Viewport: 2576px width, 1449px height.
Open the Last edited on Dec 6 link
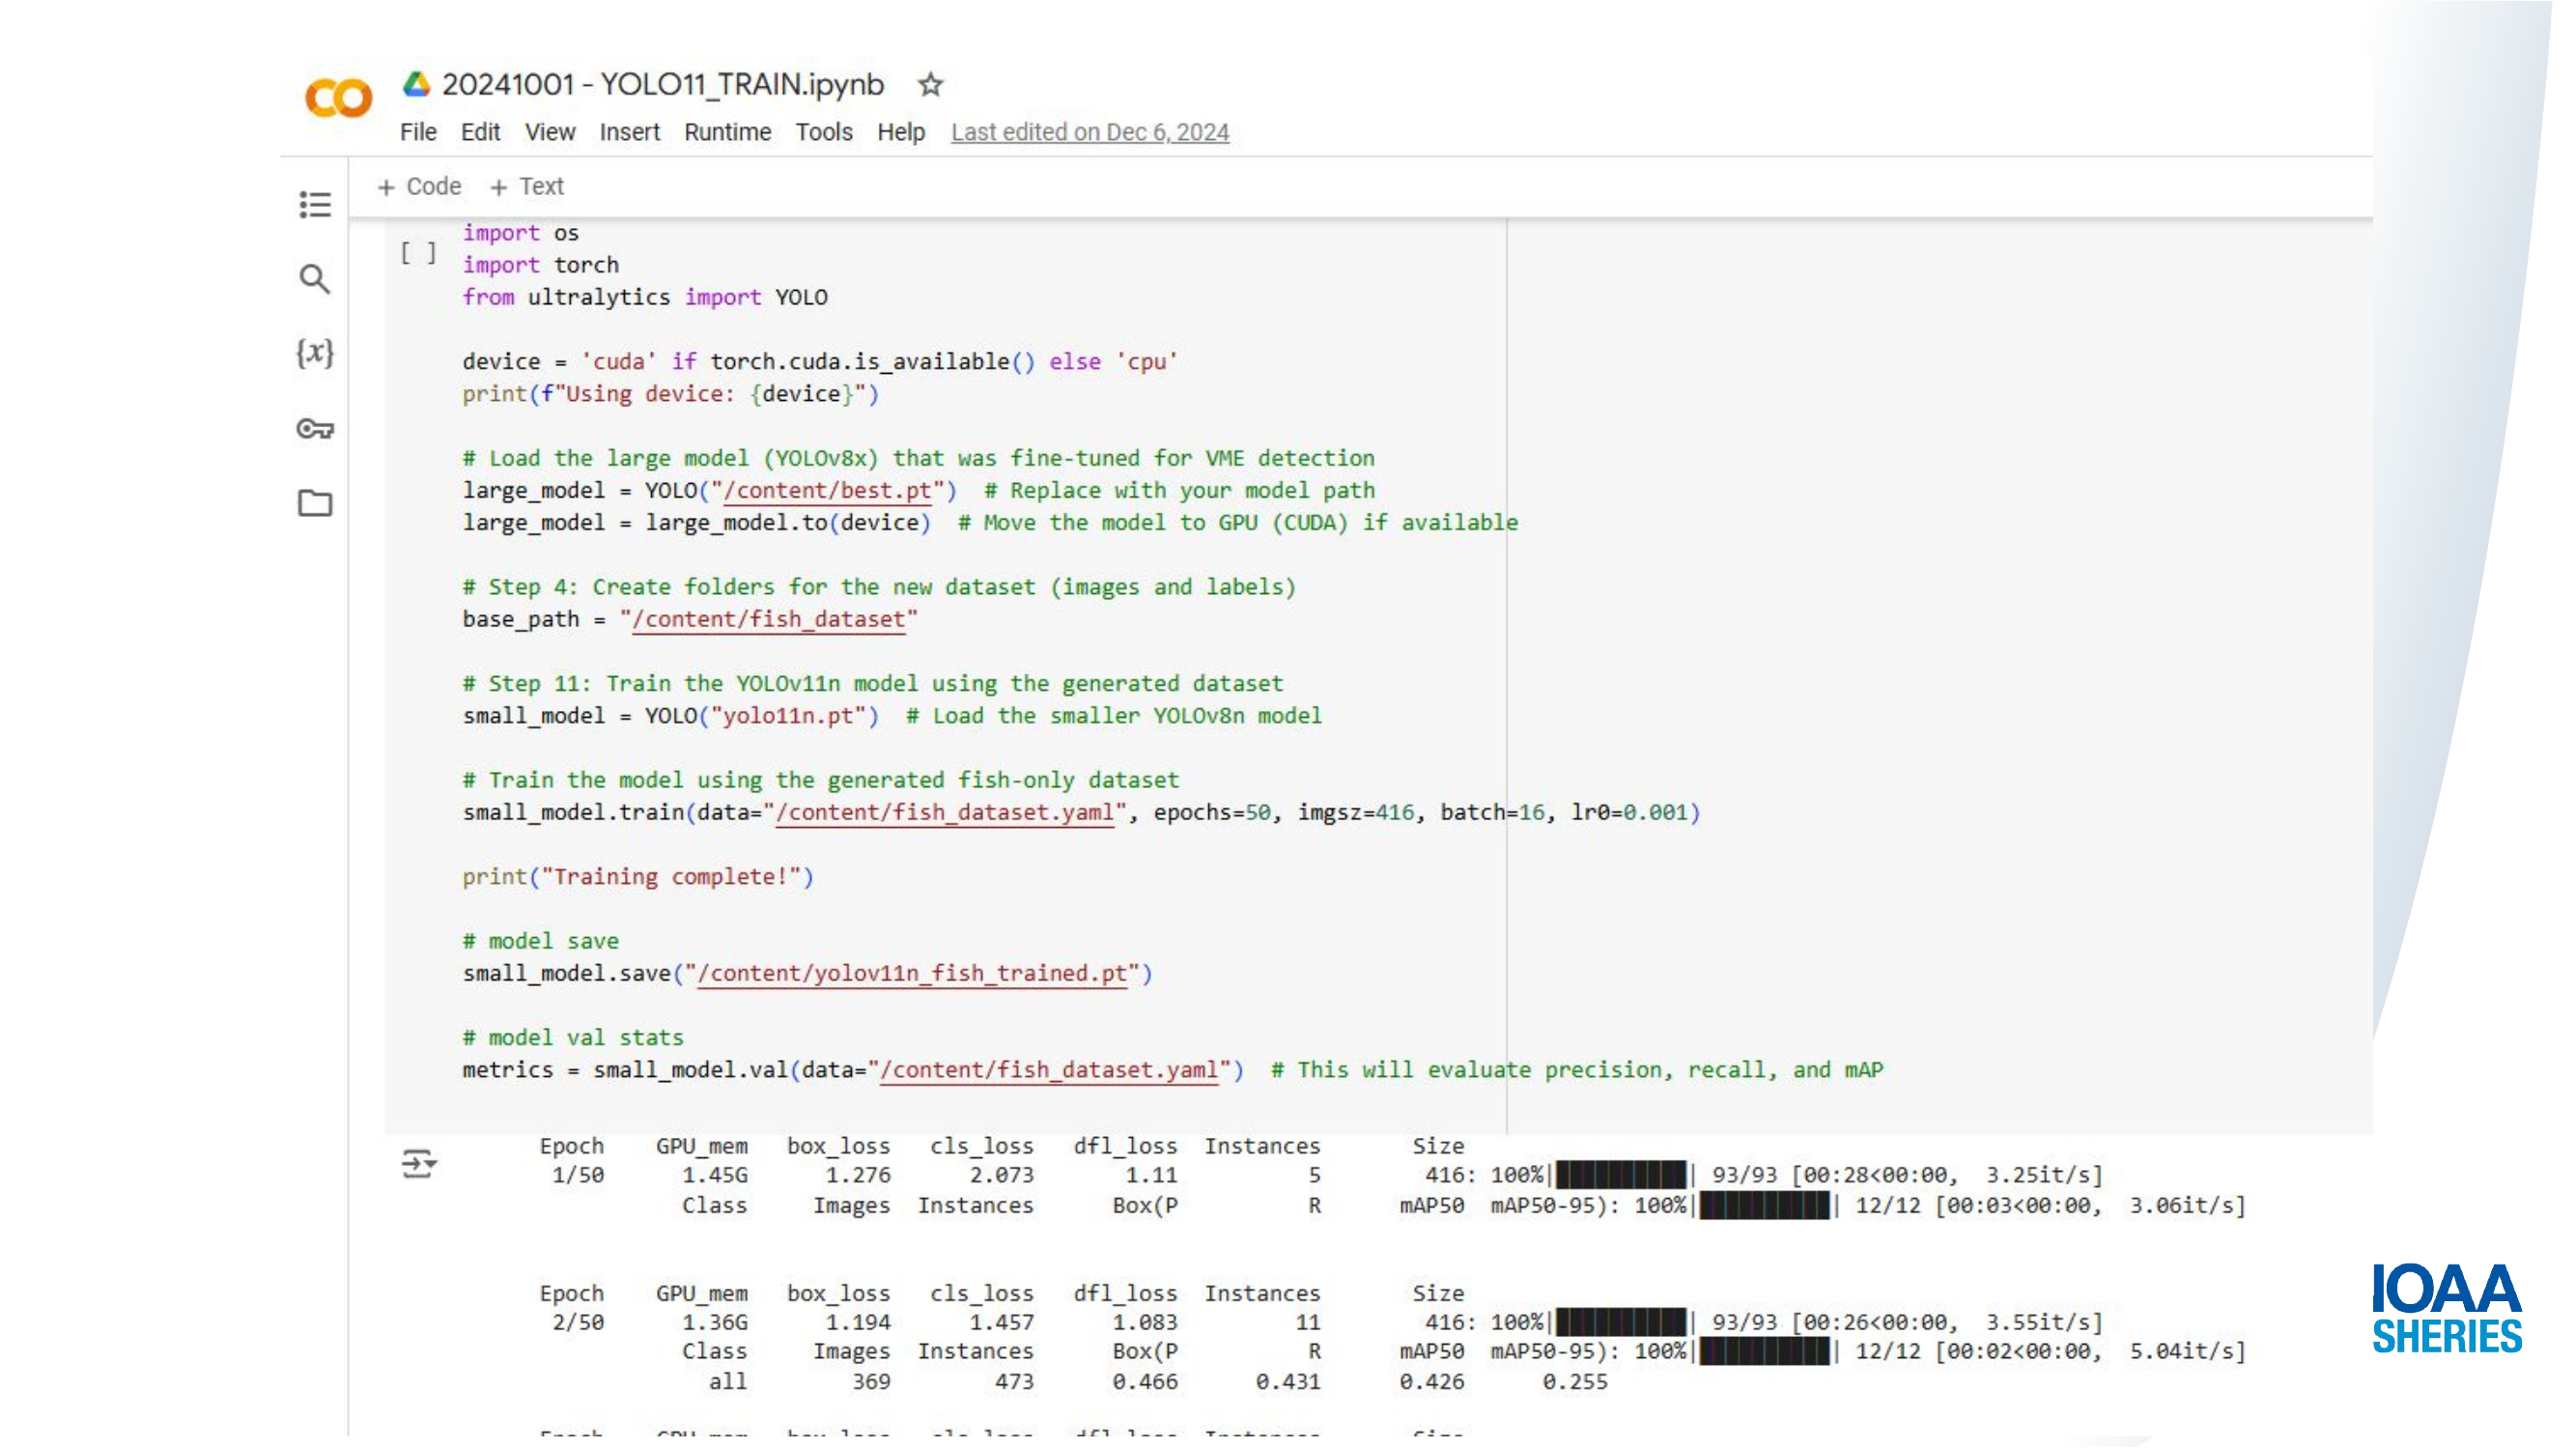(1090, 132)
